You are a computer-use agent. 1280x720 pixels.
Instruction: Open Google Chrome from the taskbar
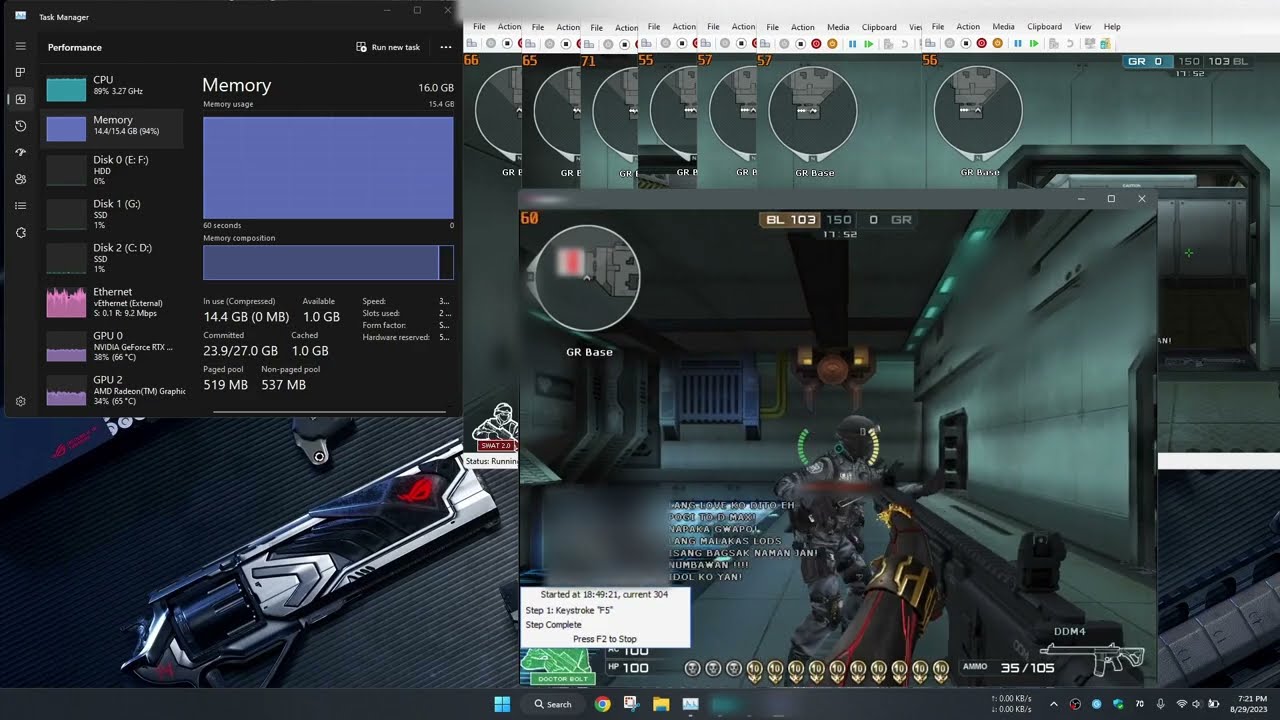pos(602,704)
